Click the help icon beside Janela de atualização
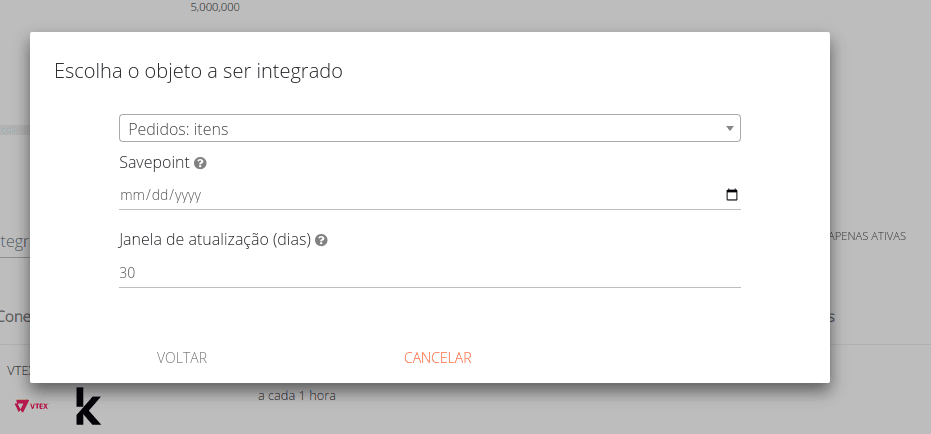The height and width of the screenshot is (434, 931). [x=322, y=240]
